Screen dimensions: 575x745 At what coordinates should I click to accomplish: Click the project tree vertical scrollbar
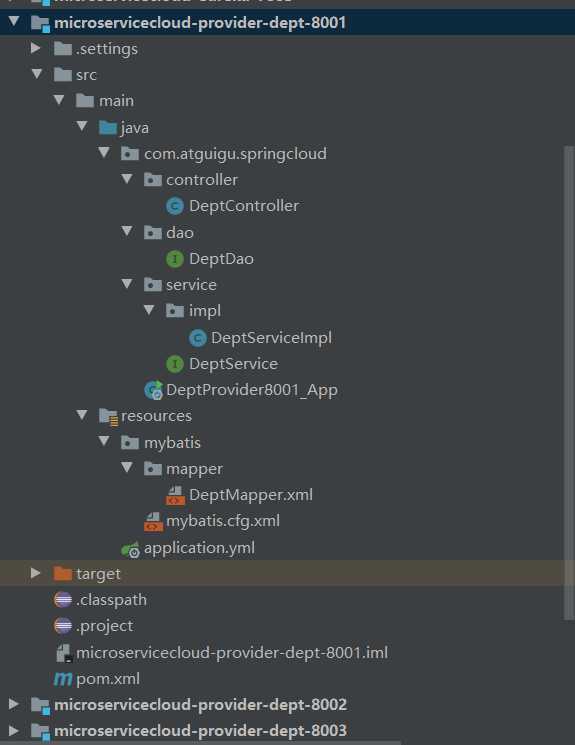(x=569, y=382)
